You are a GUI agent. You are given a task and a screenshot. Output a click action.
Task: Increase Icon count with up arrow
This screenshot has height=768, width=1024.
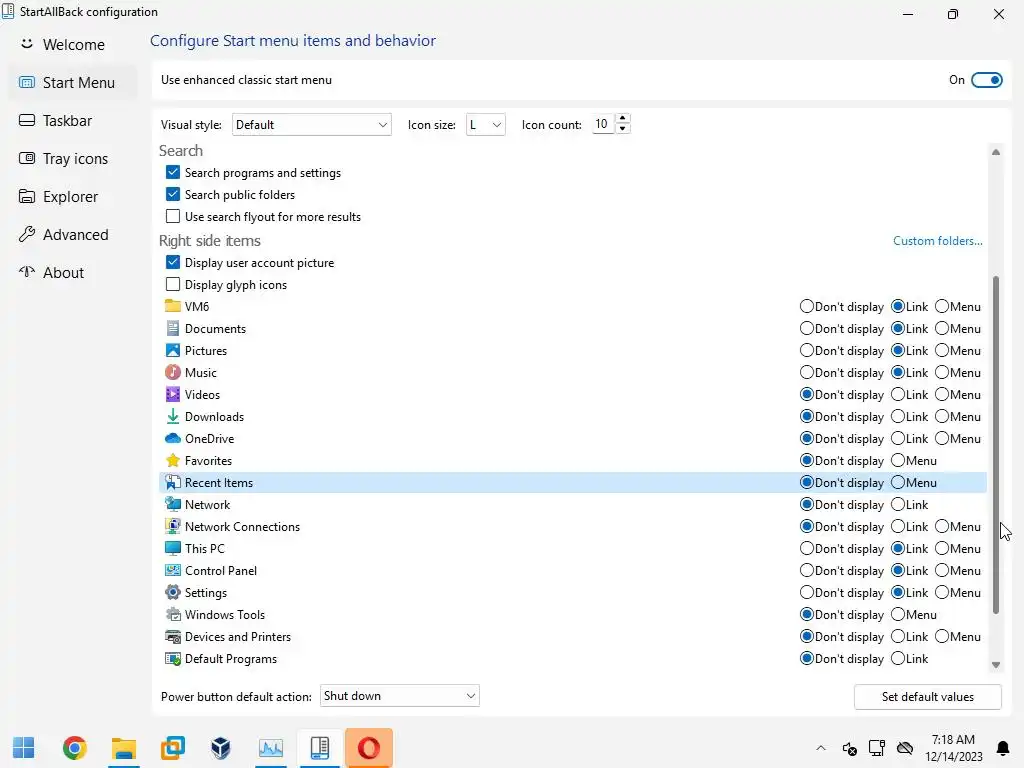(622, 119)
